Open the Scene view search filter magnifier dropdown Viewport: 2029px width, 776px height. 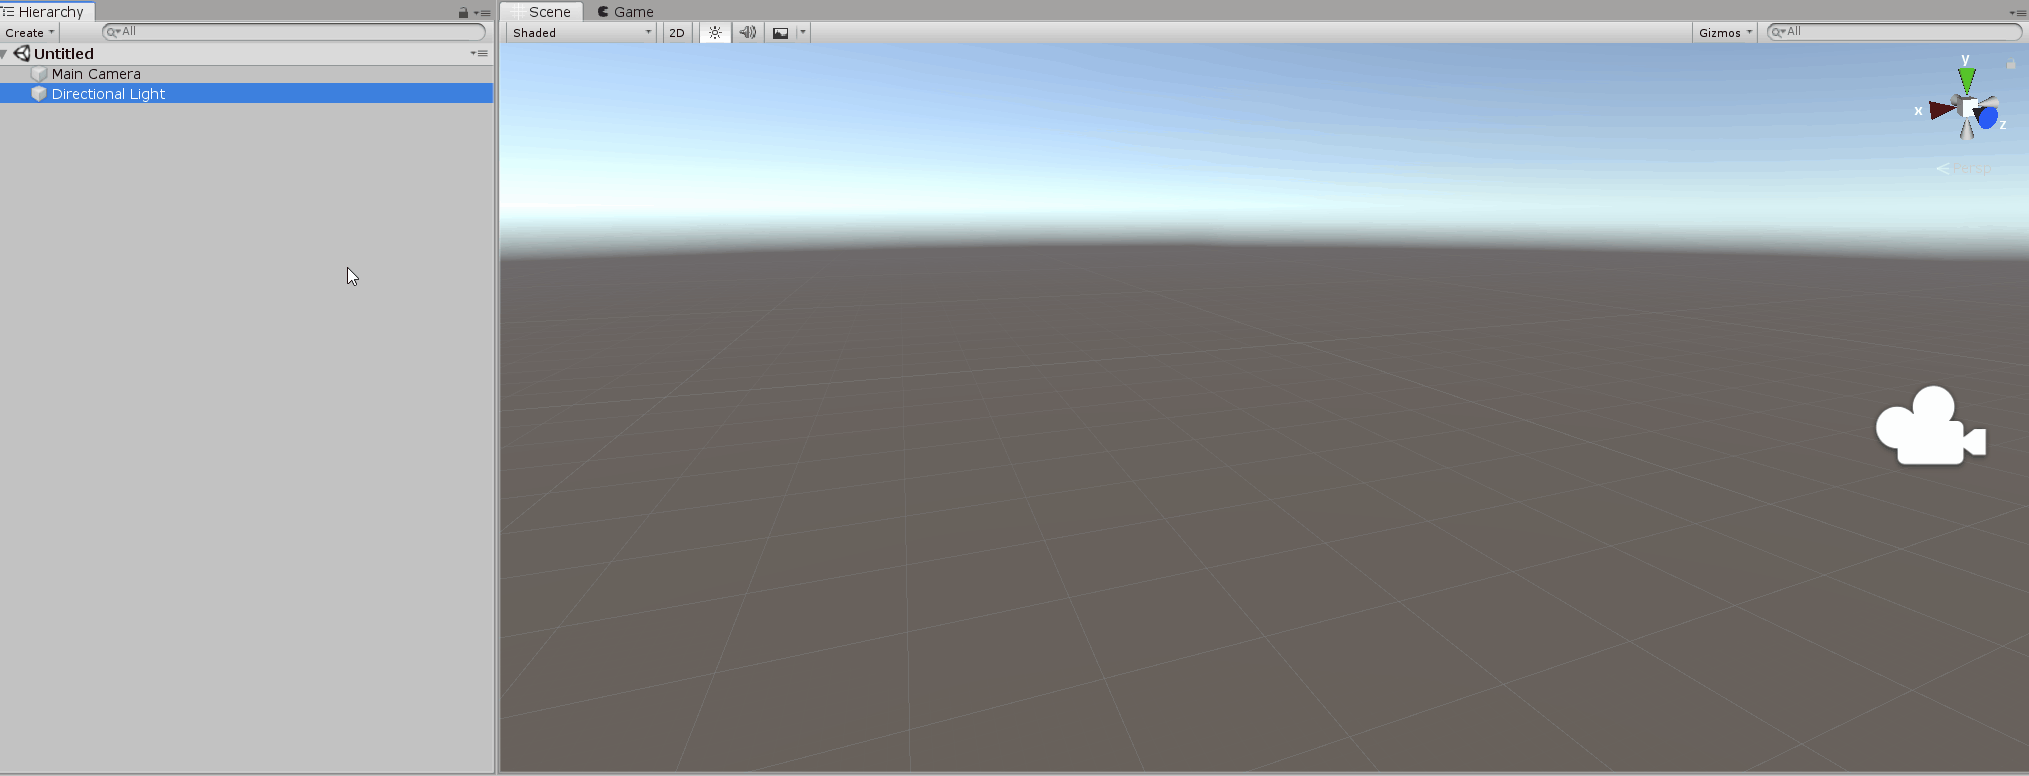tap(1779, 32)
